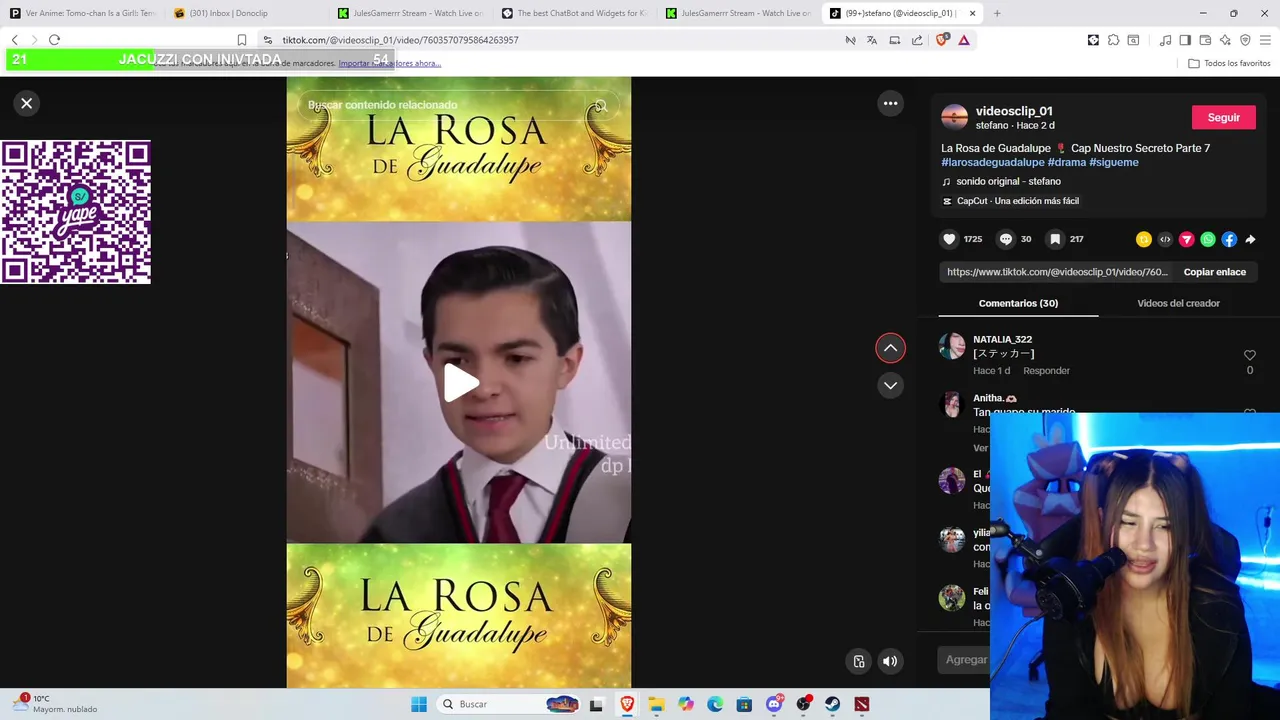Image resolution: width=1280 pixels, height=720 pixels.
Task: Open File Explorer from taskbar
Action: click(656, 704)
